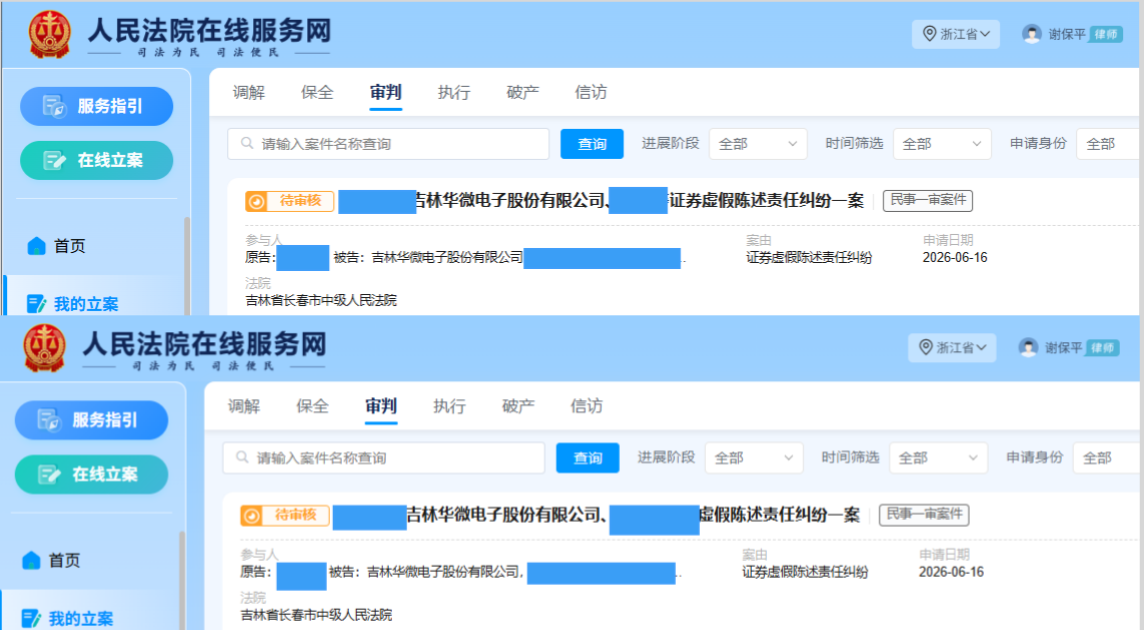
Task: Expand the 进展阶段 dropdown in the upper screenshot
Action: click(758, 144)
